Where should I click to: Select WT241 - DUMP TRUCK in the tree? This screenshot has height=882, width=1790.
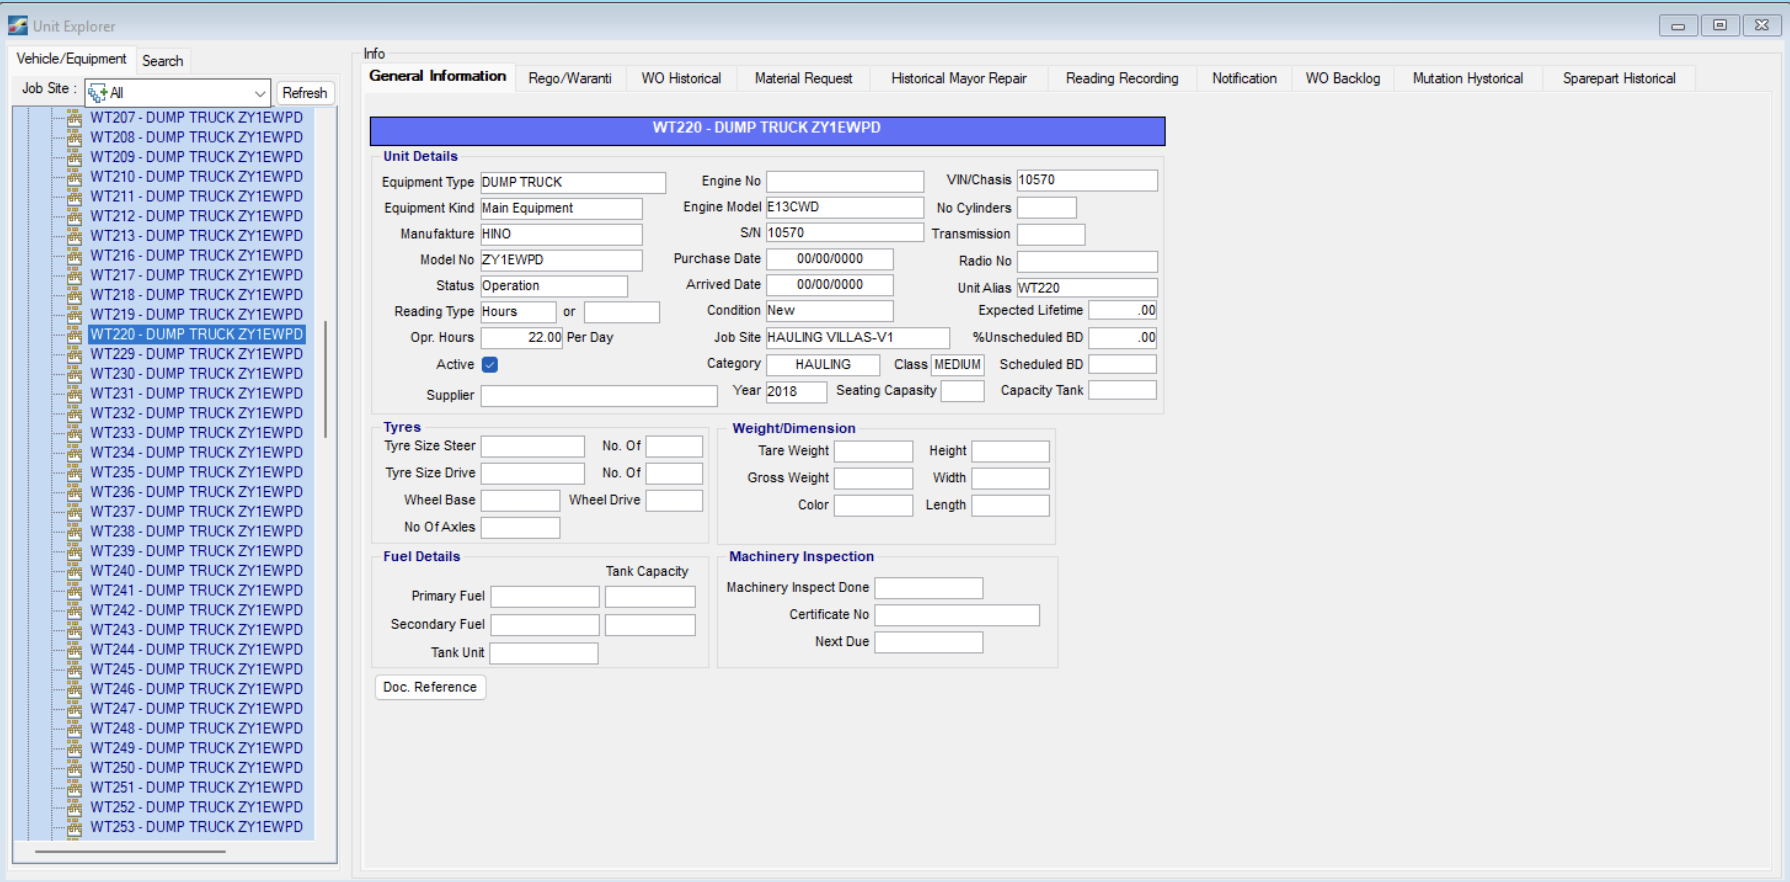pyautogui.click(x=197, y=591)
